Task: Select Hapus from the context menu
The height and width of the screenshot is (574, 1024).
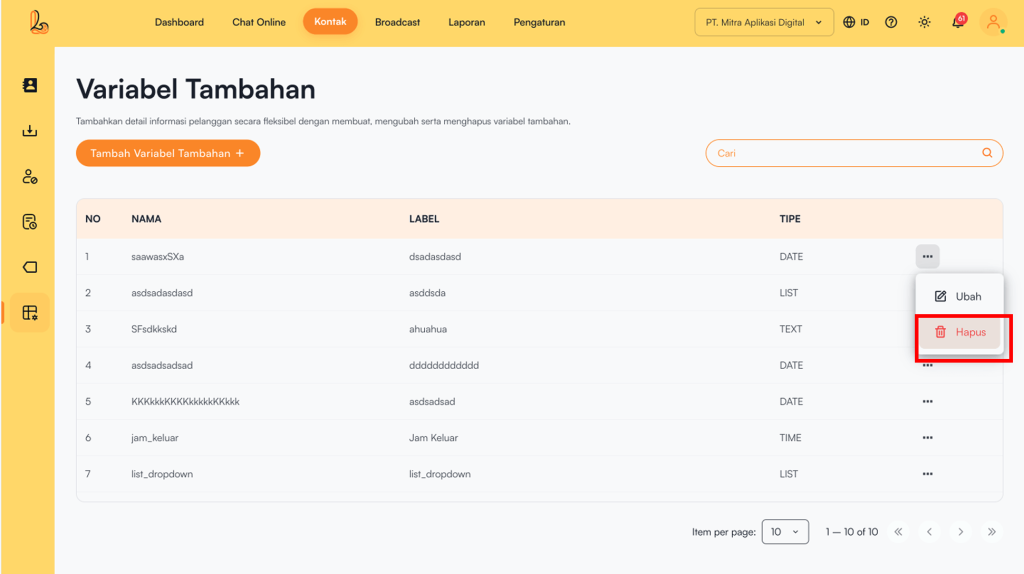Action: click(959, 332)
